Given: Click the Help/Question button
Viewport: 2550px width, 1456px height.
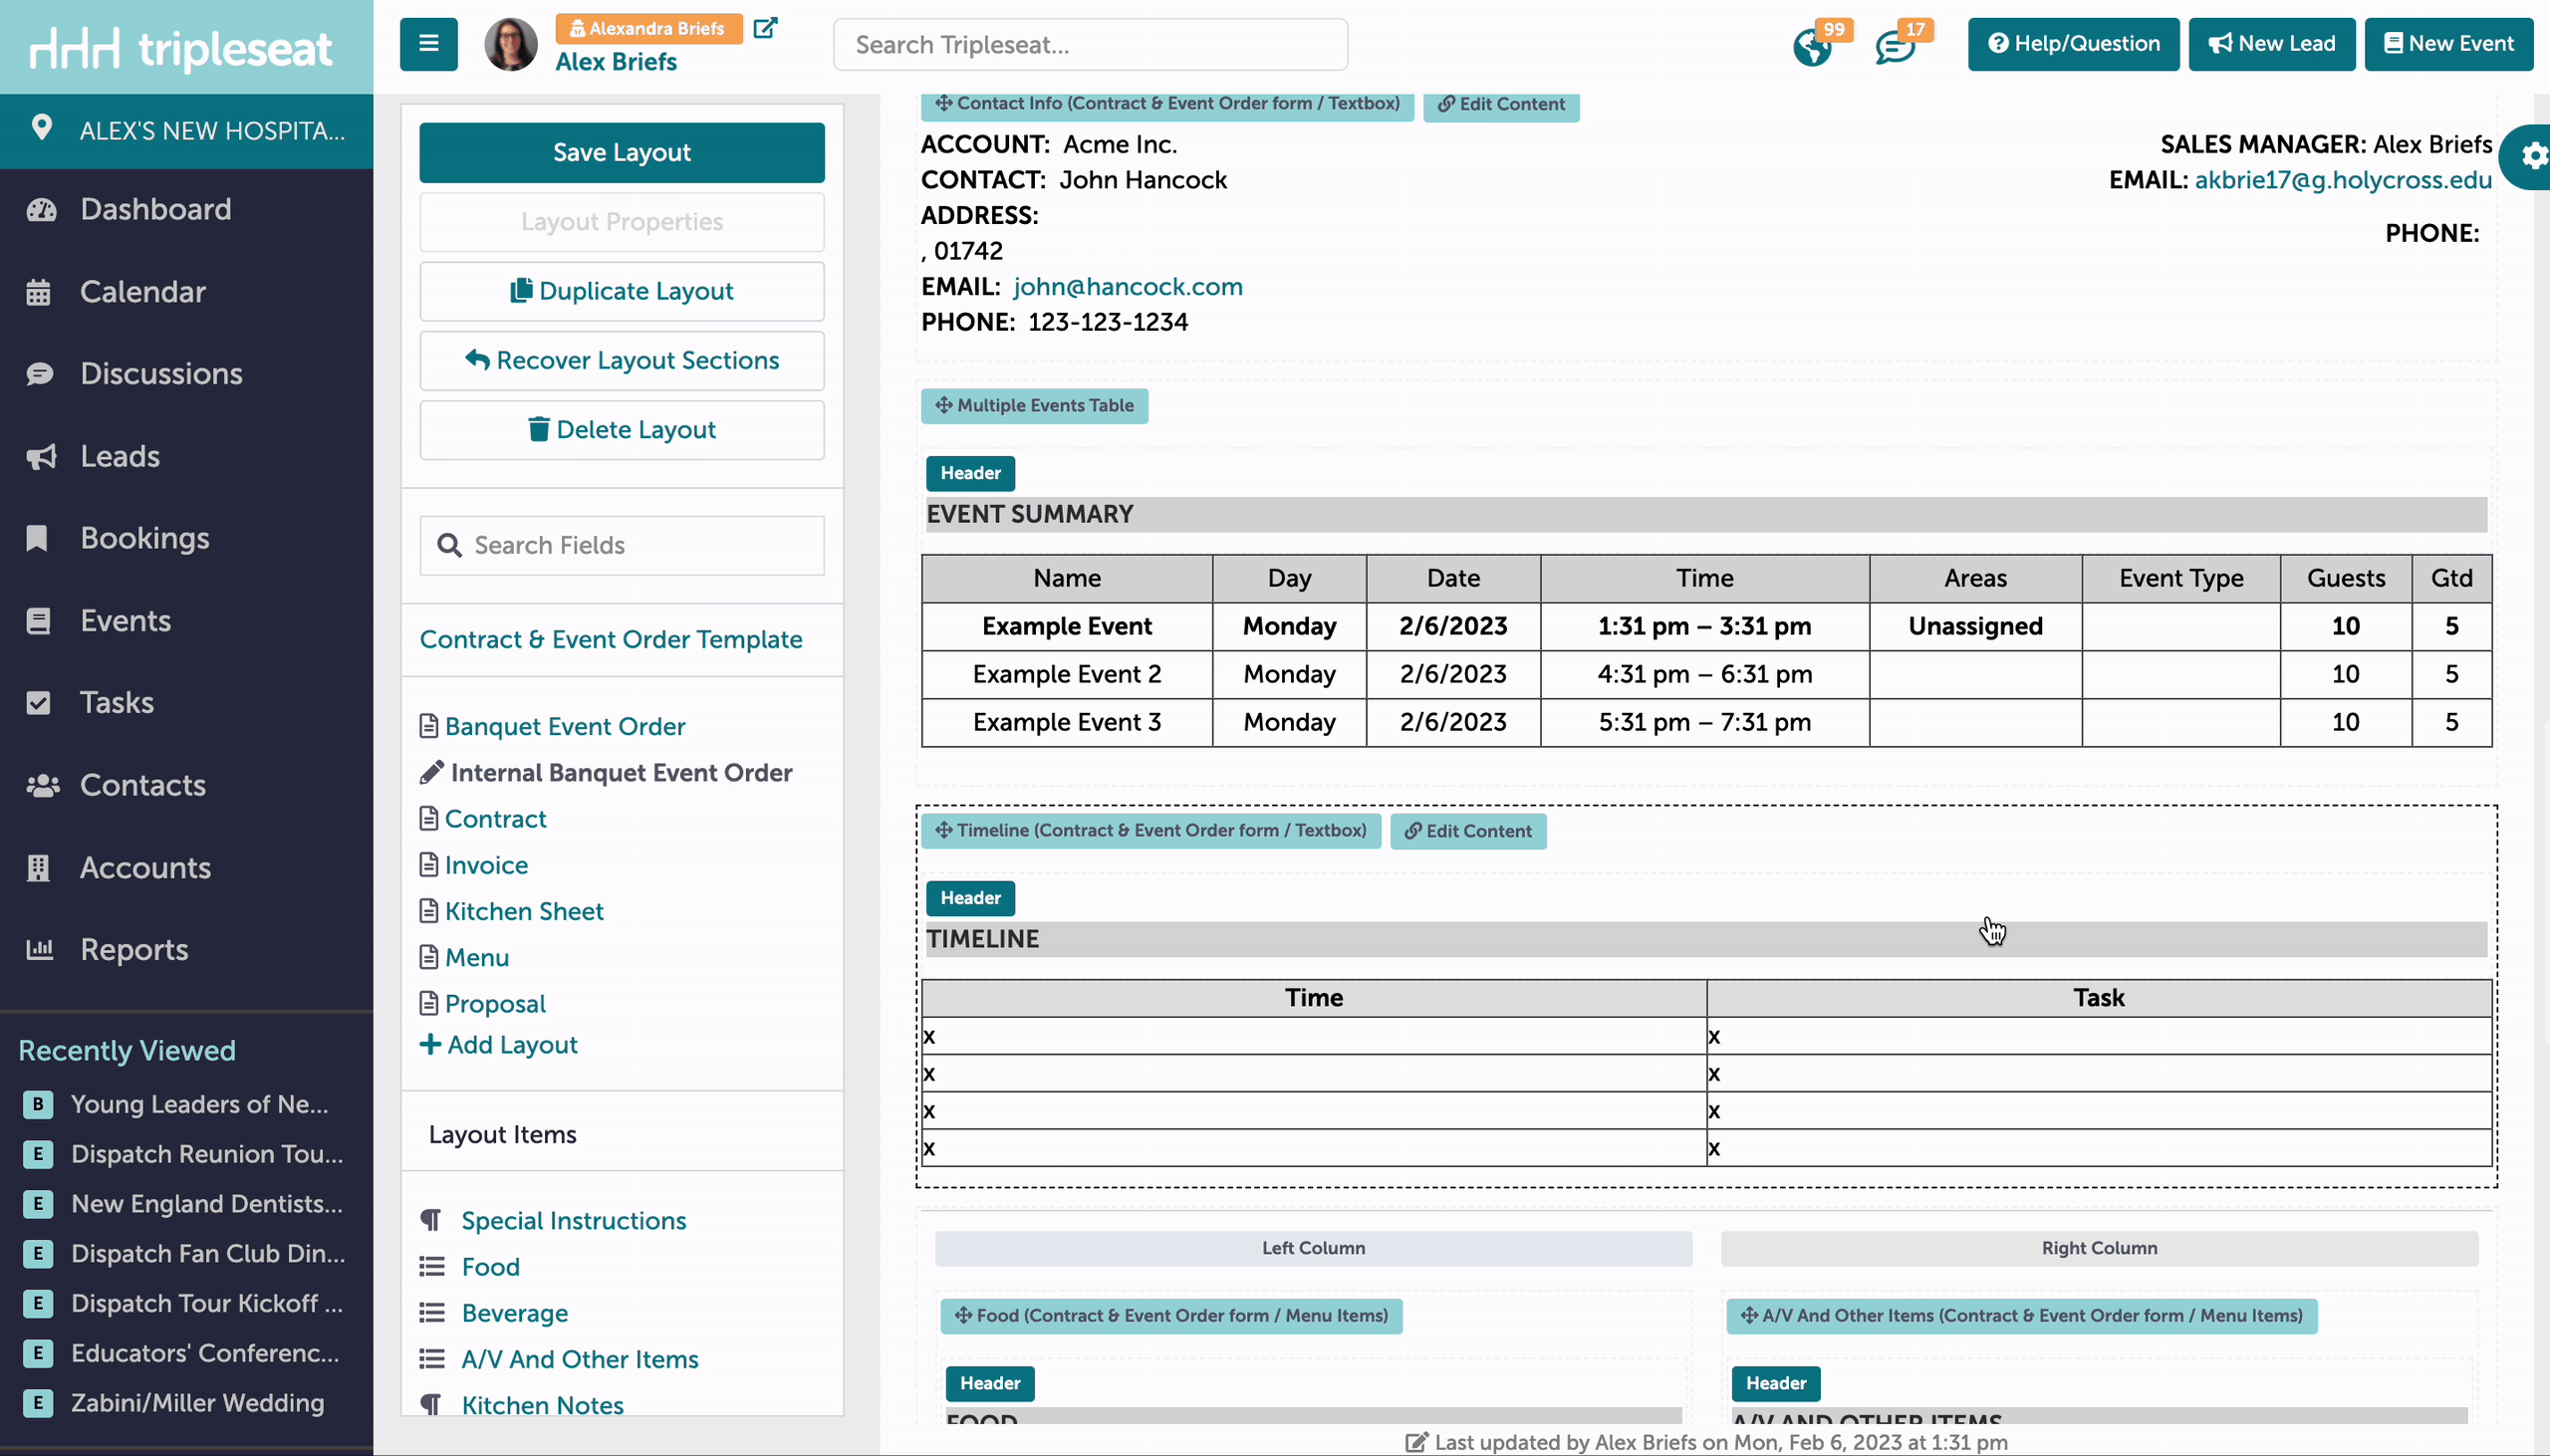Looking at the screenshot, I should [x=2073, y=44].
